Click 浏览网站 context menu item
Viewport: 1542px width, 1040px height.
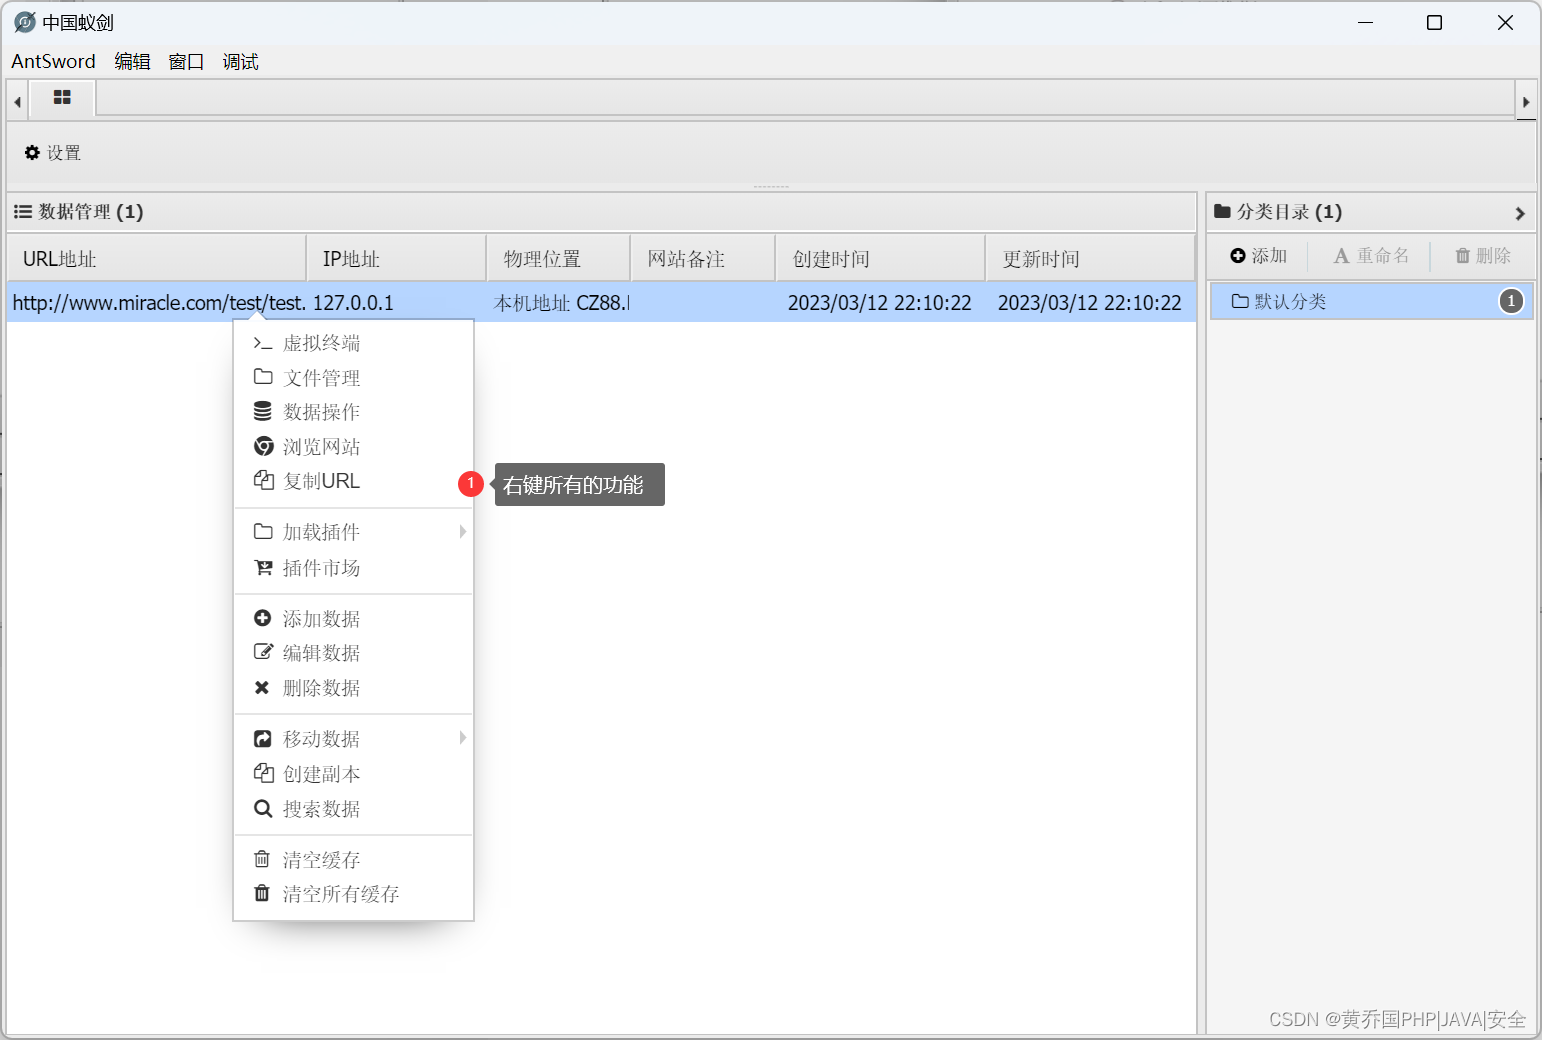[353, 447]
